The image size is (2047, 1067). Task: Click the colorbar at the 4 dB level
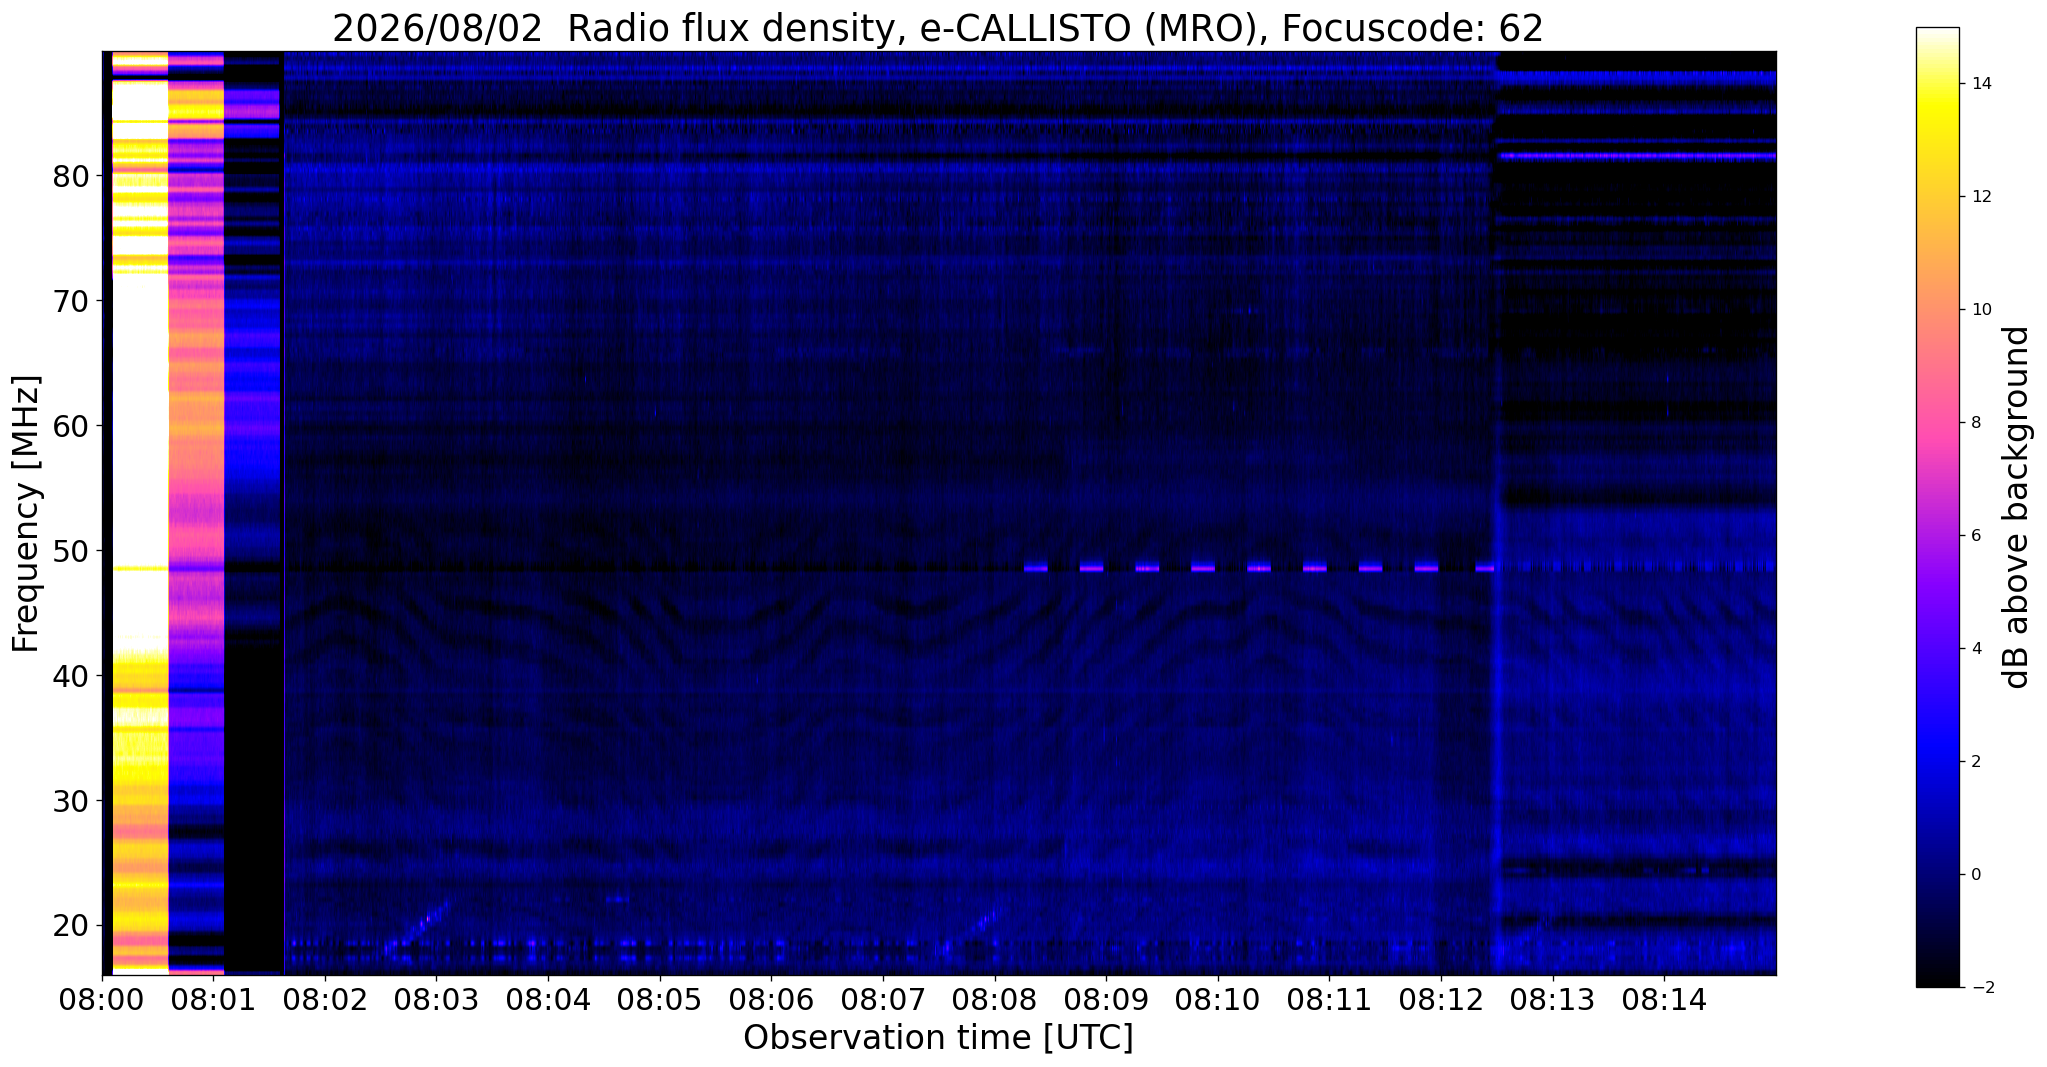pyautogui.click(x=1937, y=649)
